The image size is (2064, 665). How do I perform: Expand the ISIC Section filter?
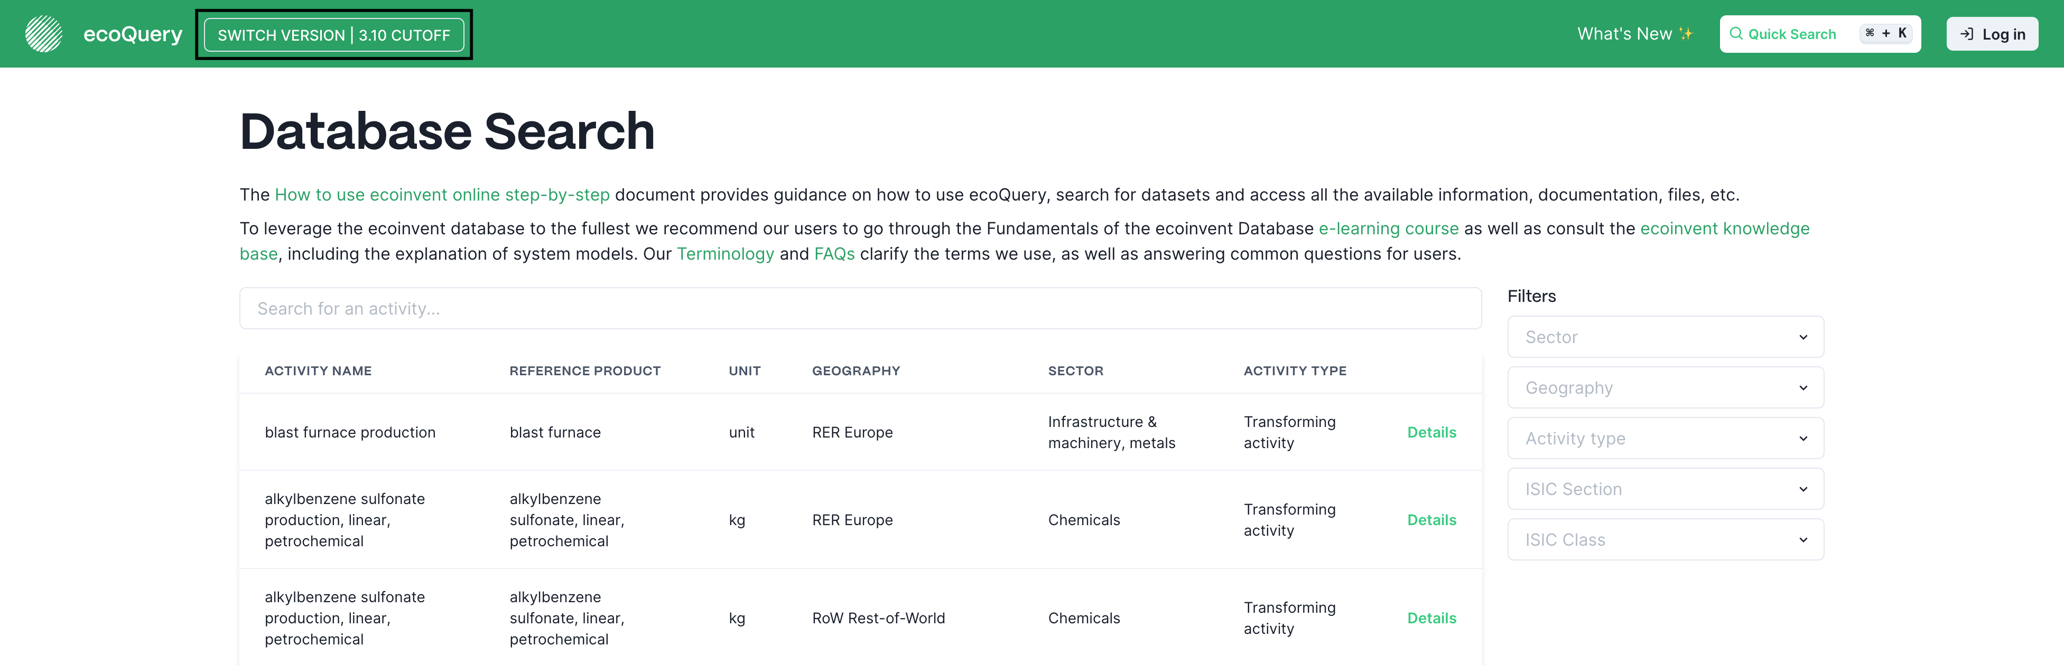coord(1664,488)
